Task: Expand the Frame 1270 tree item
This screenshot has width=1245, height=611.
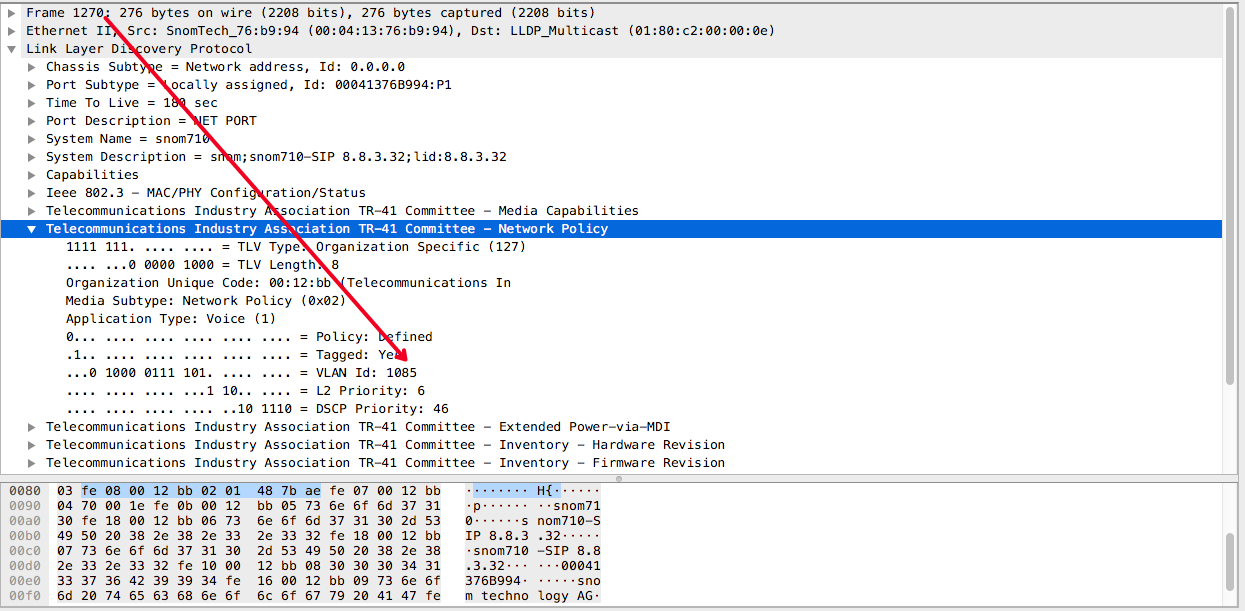Action: tap(13, 12)
